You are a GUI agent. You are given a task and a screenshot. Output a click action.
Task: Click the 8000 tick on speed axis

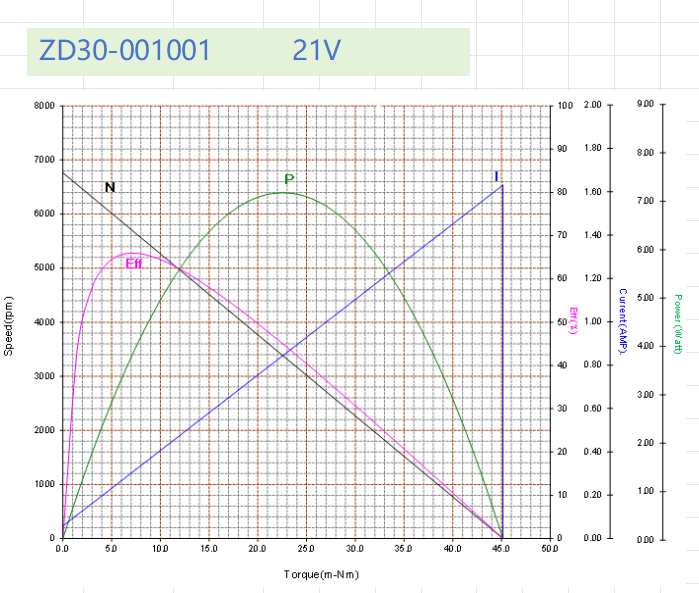pos(44,106)
